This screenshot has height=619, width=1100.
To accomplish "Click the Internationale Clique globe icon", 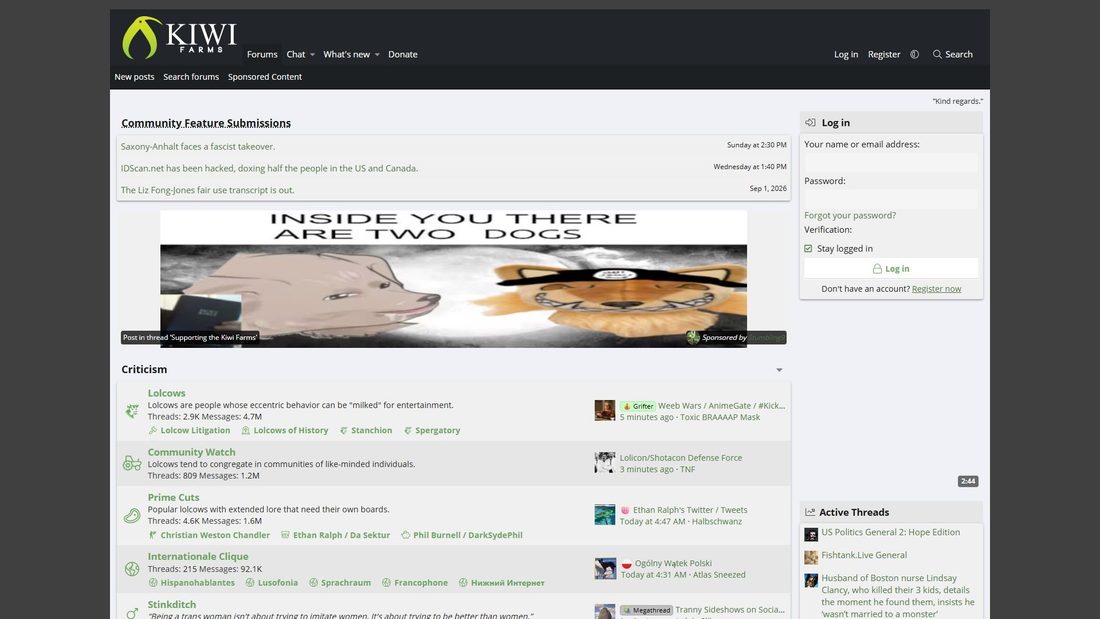I will point(132,568).
